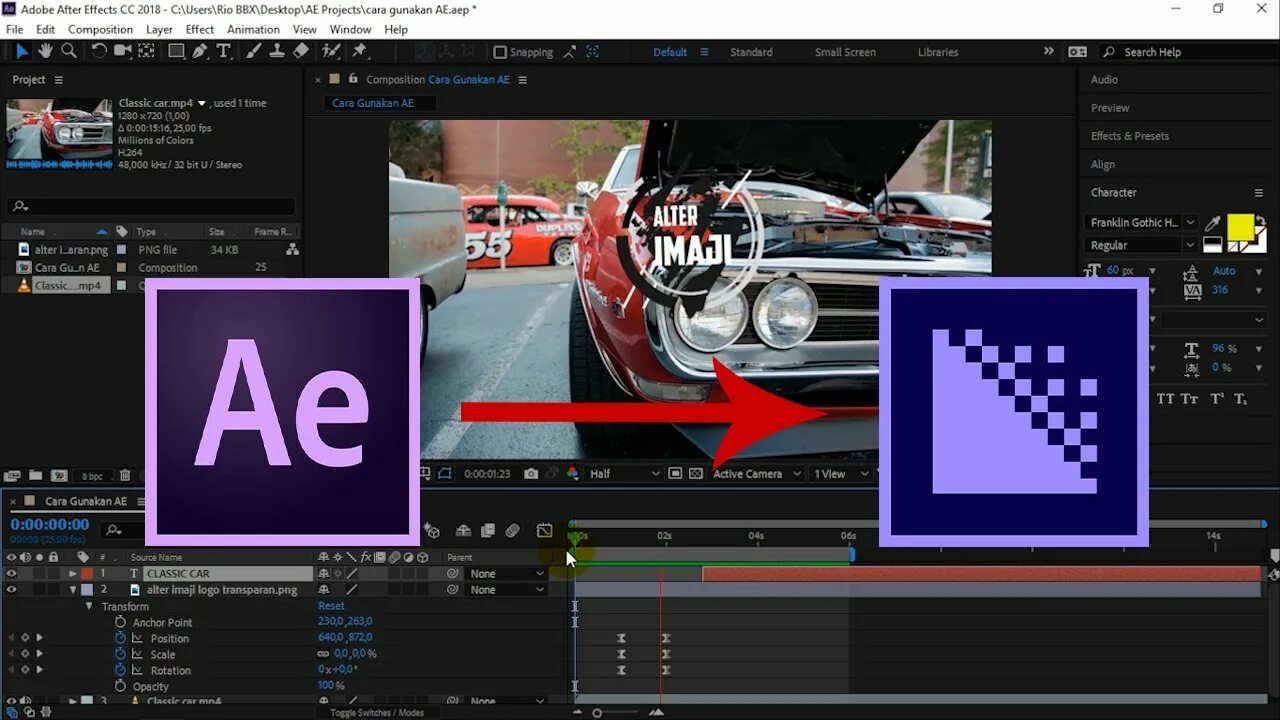
Task: Click the 8 bpc color depth button
Action: click(x=92, y=476)
